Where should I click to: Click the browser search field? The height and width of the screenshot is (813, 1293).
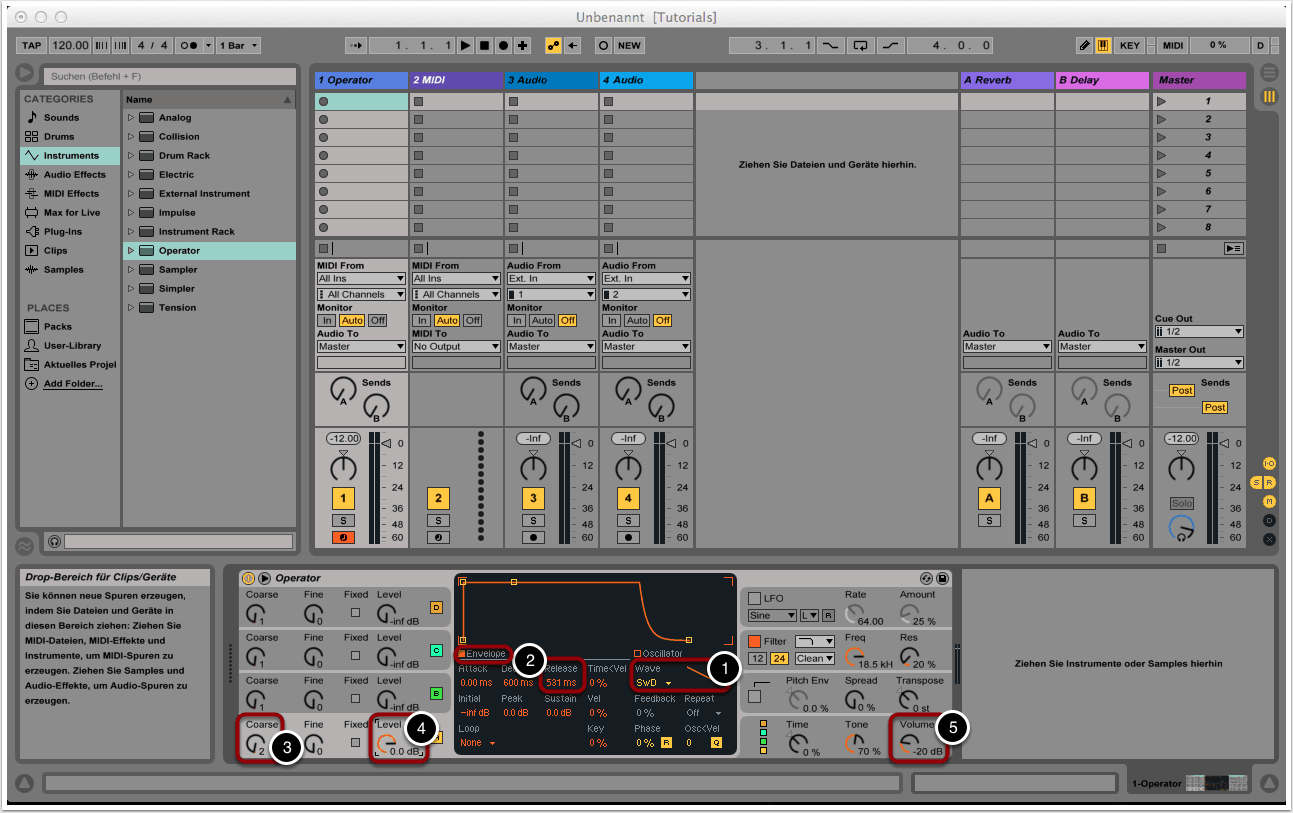click(x=168, y=76)
